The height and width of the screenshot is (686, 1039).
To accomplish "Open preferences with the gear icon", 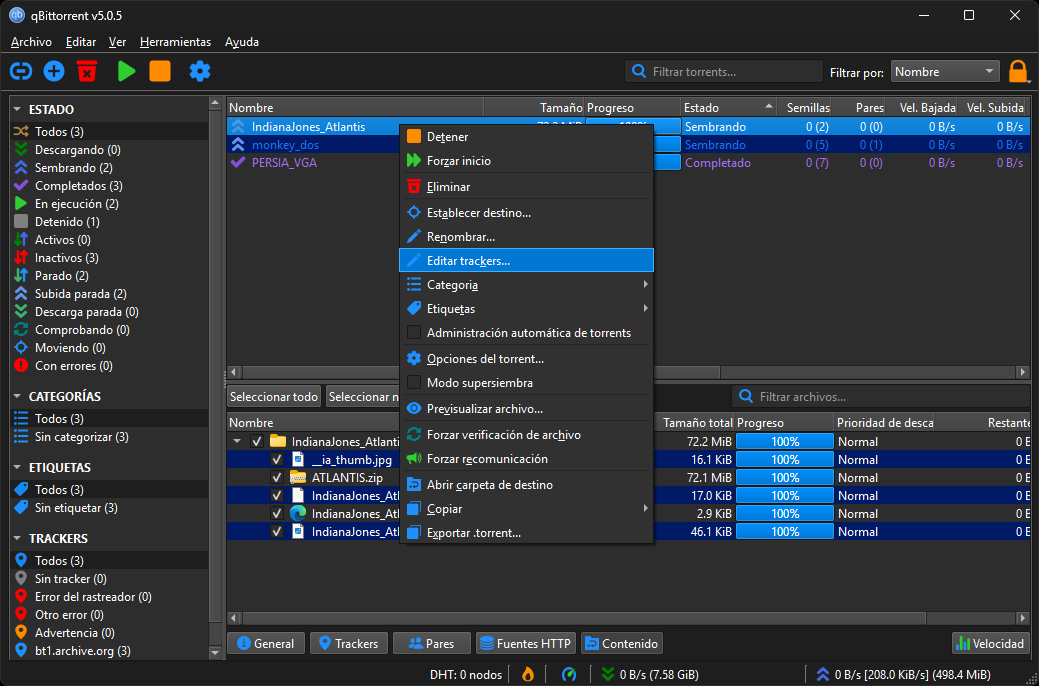I will [200, 71].
